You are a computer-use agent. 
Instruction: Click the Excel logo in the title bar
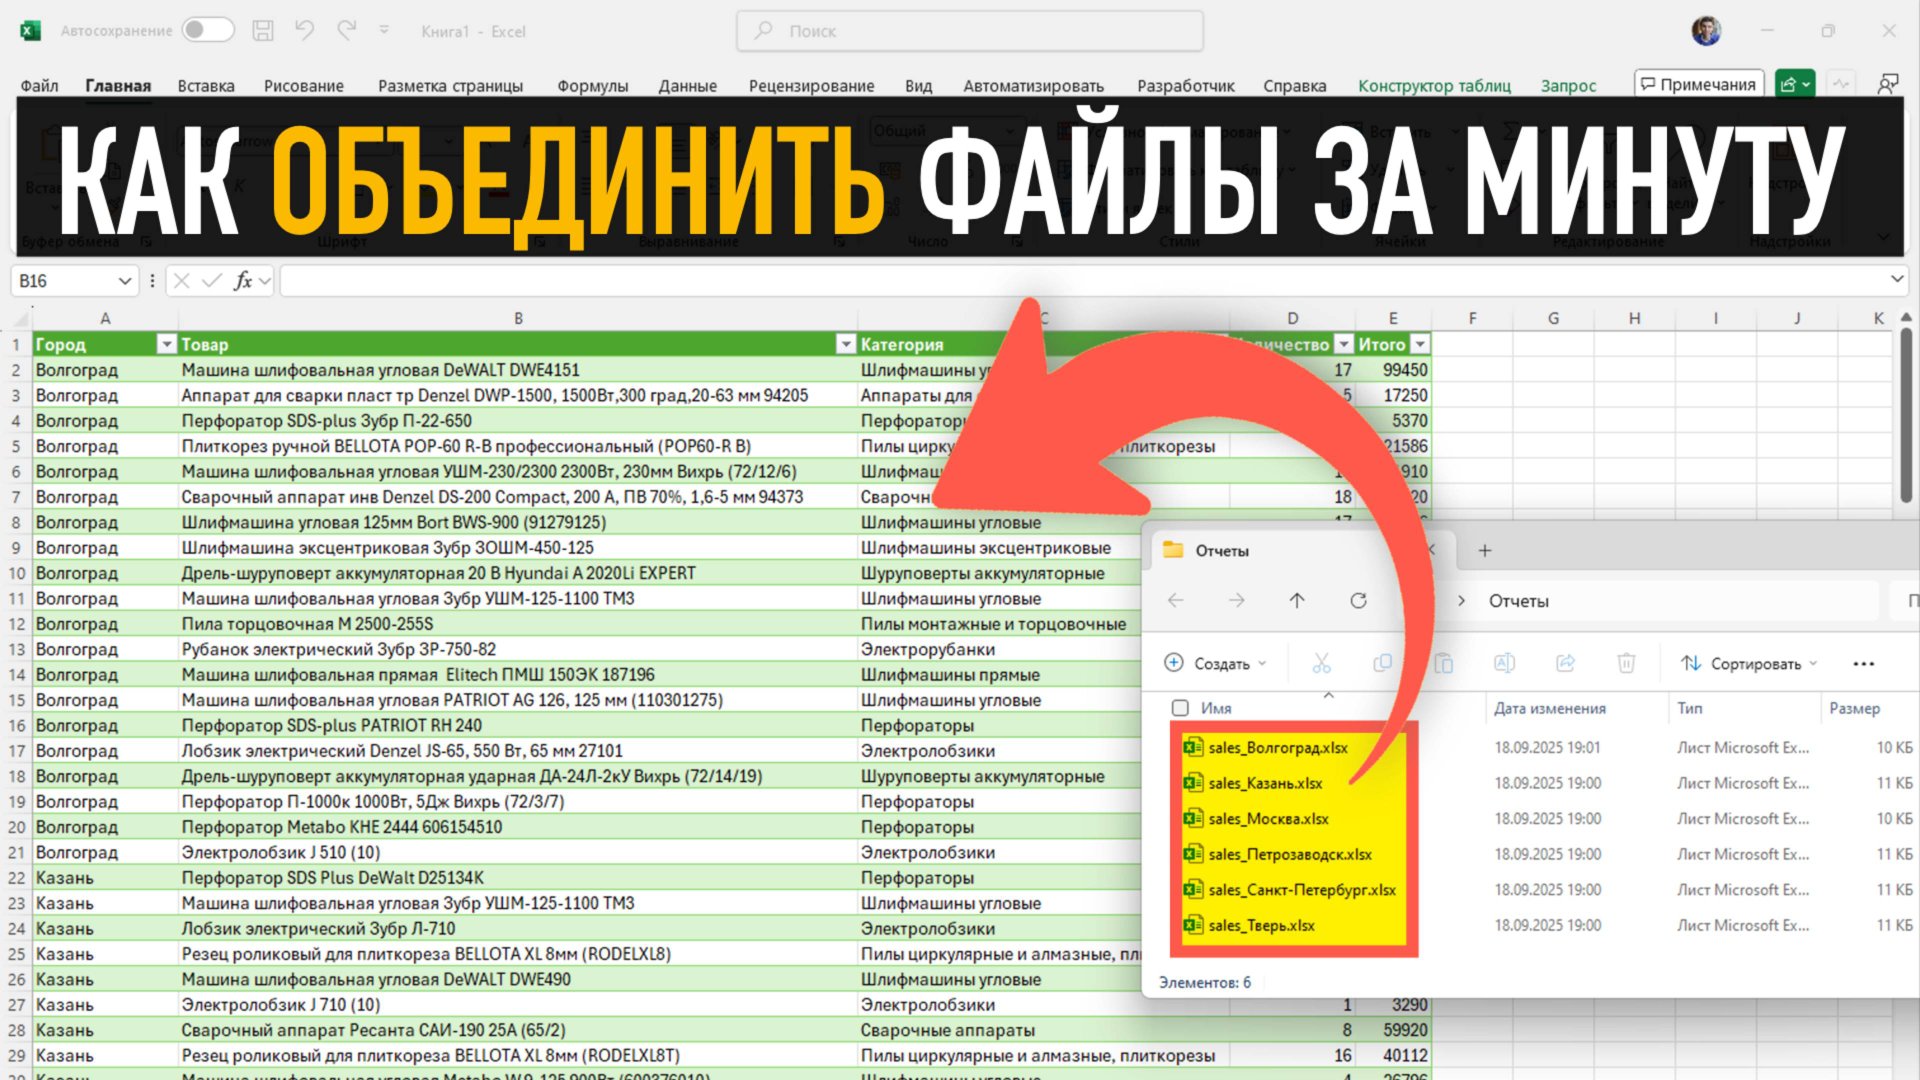30,31
